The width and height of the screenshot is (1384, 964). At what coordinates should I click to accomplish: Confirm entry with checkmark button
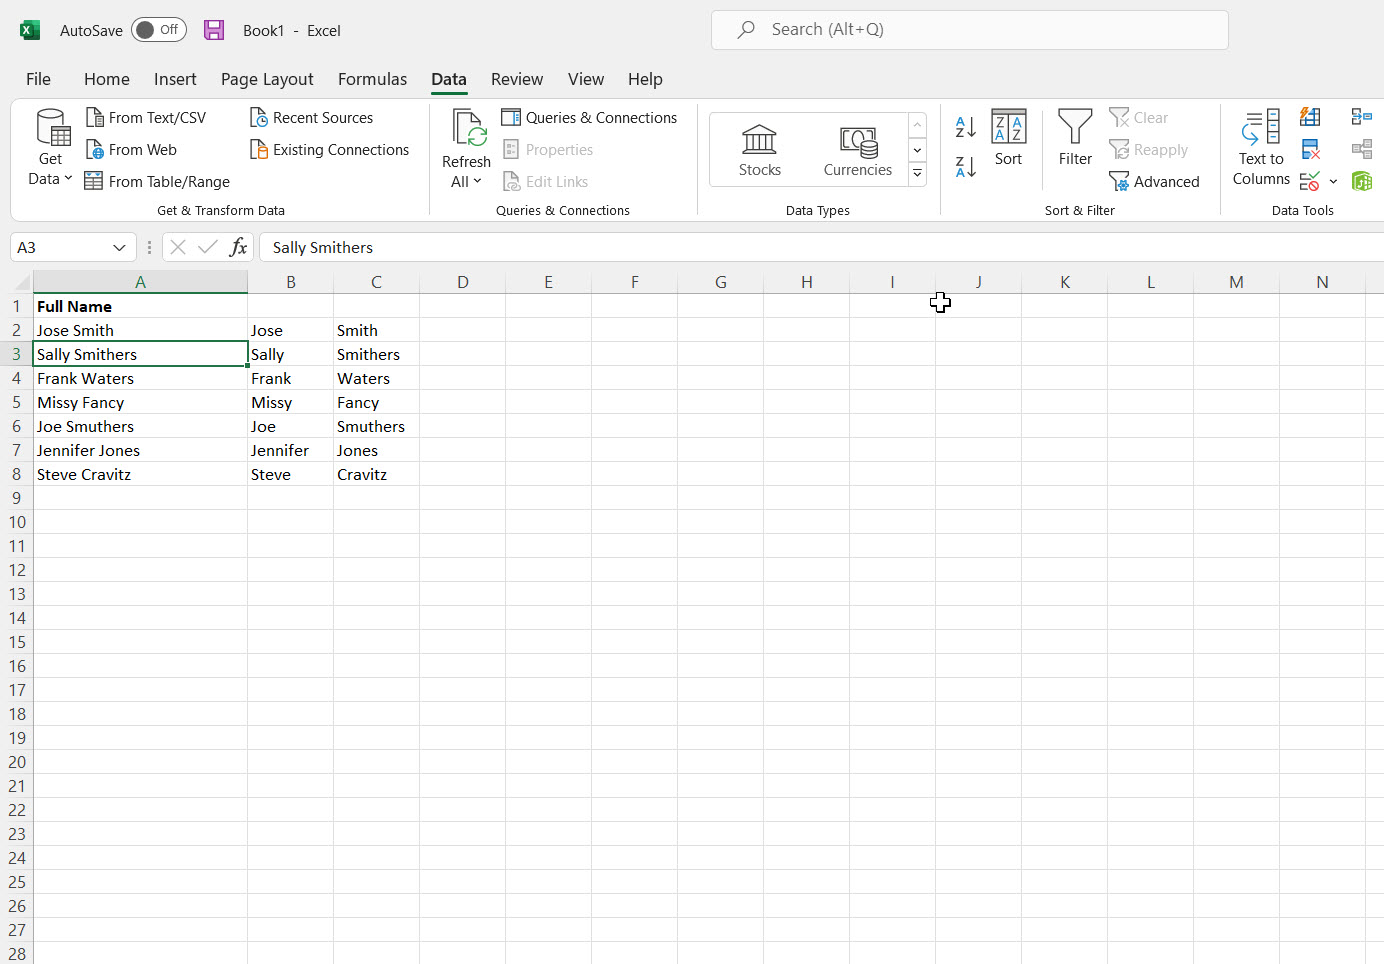coord(208,247)
